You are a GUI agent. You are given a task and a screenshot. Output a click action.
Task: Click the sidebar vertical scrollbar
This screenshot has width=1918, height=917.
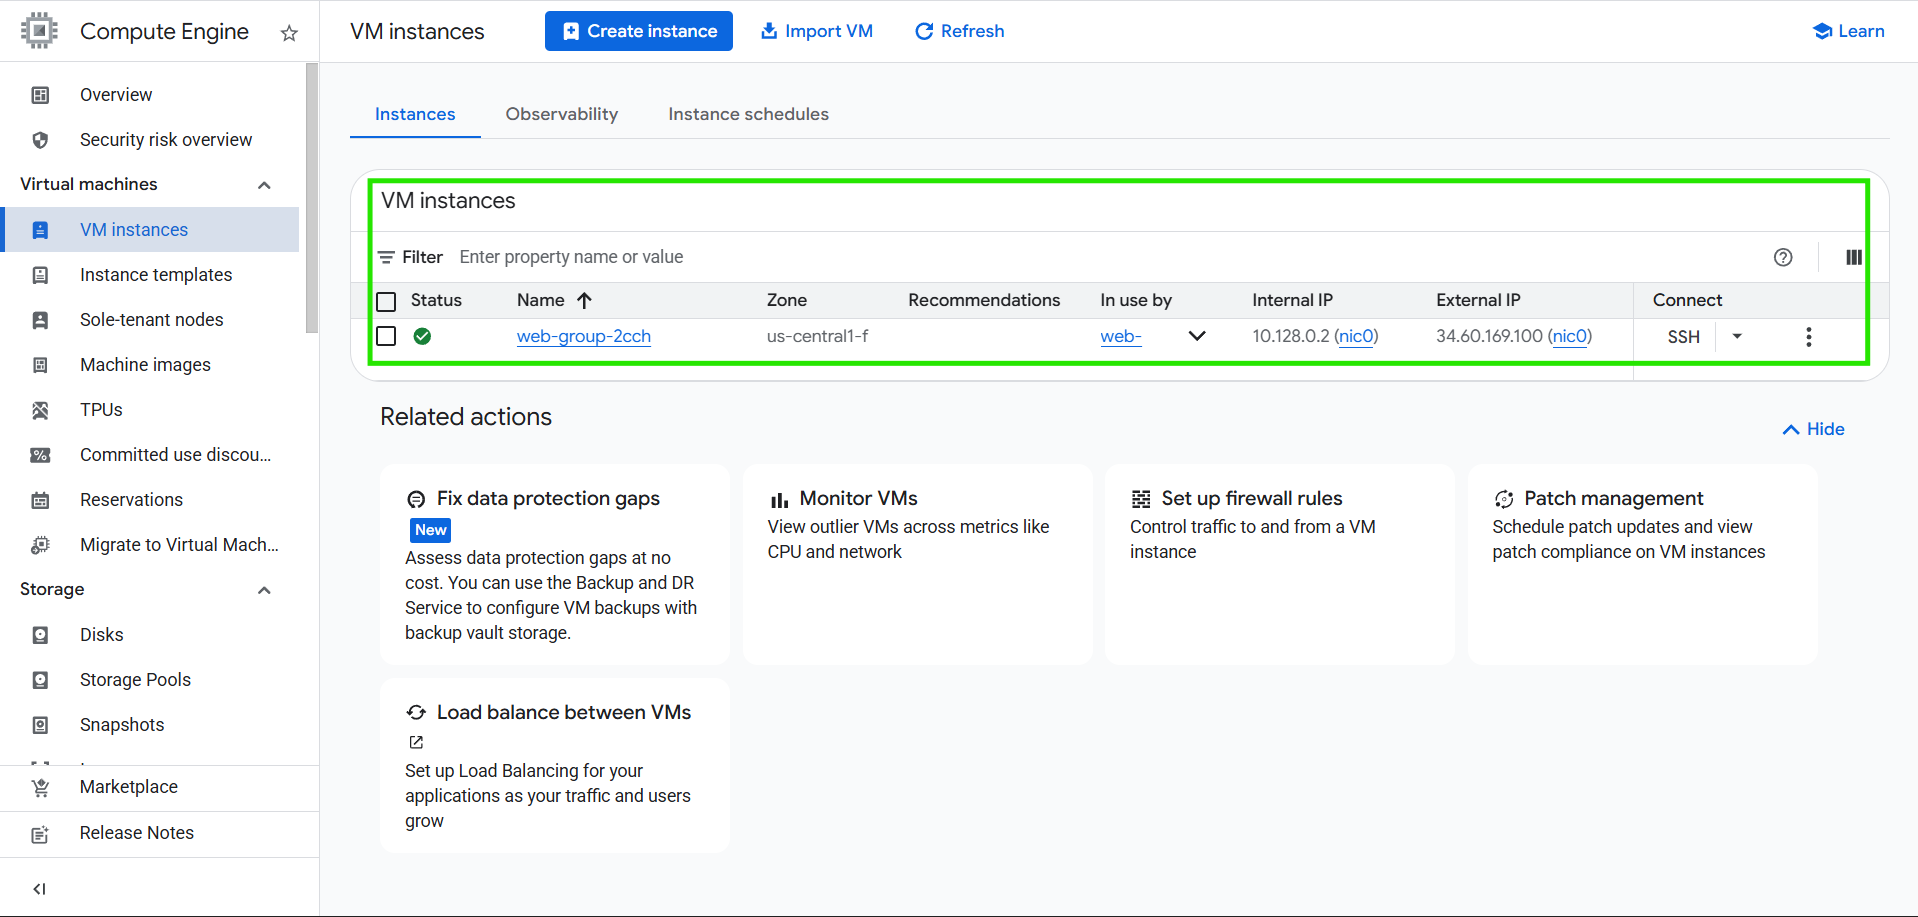point(312,200)
